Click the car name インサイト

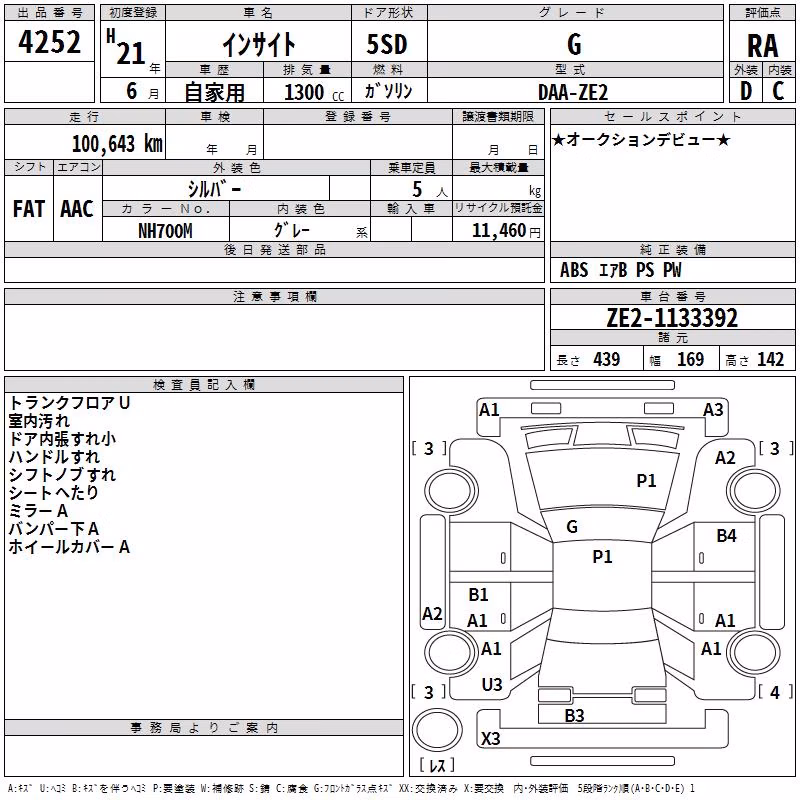point(259,44)
